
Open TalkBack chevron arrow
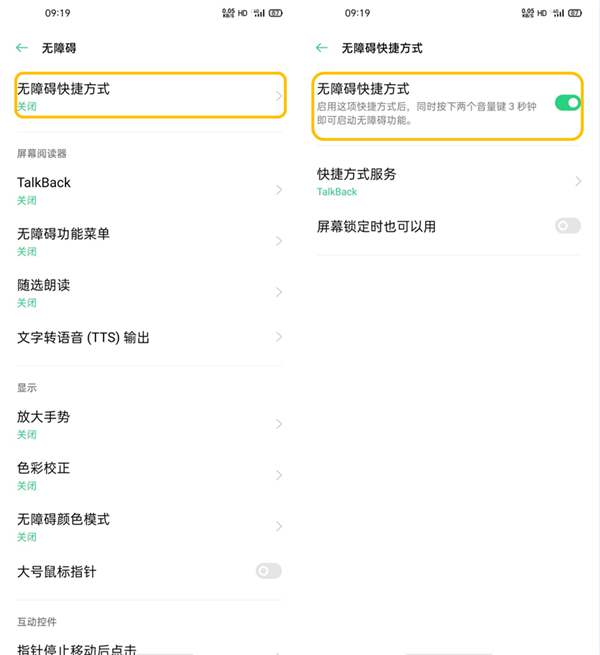tap(279, 190)
